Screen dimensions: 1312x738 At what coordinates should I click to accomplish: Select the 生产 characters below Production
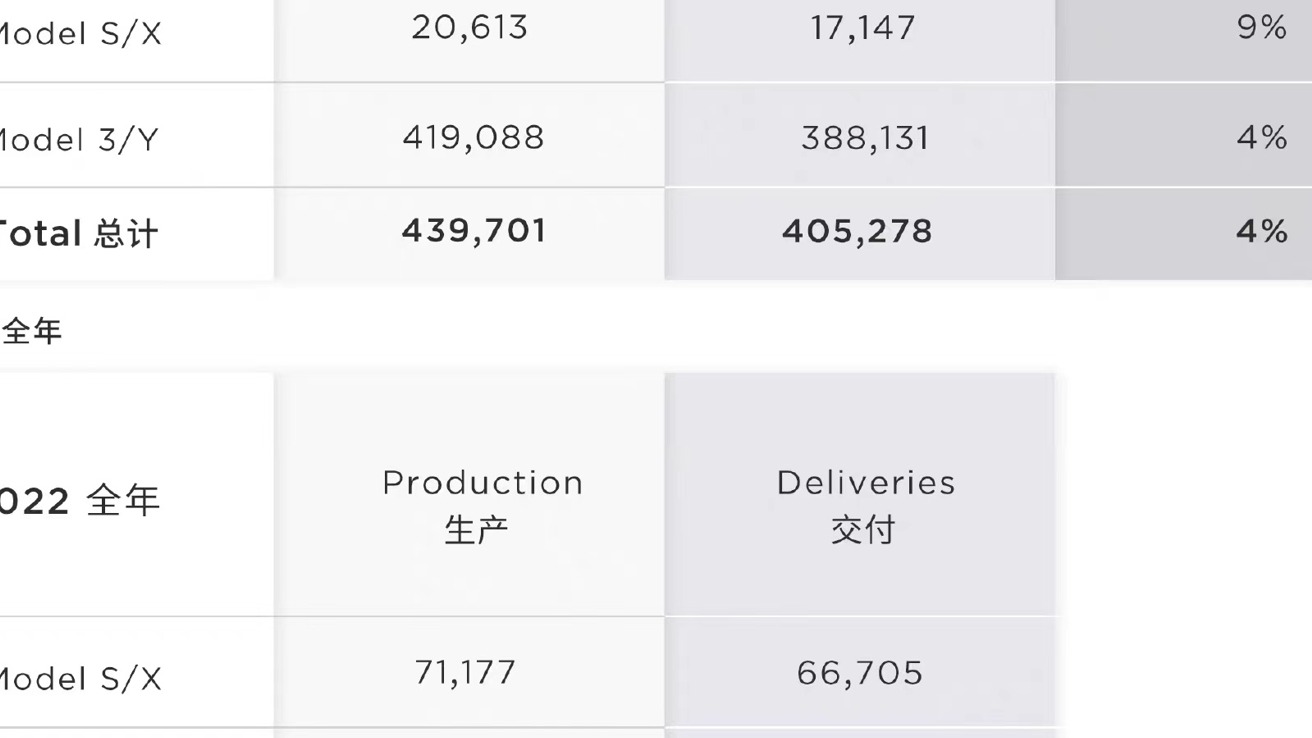coord(475,530)
